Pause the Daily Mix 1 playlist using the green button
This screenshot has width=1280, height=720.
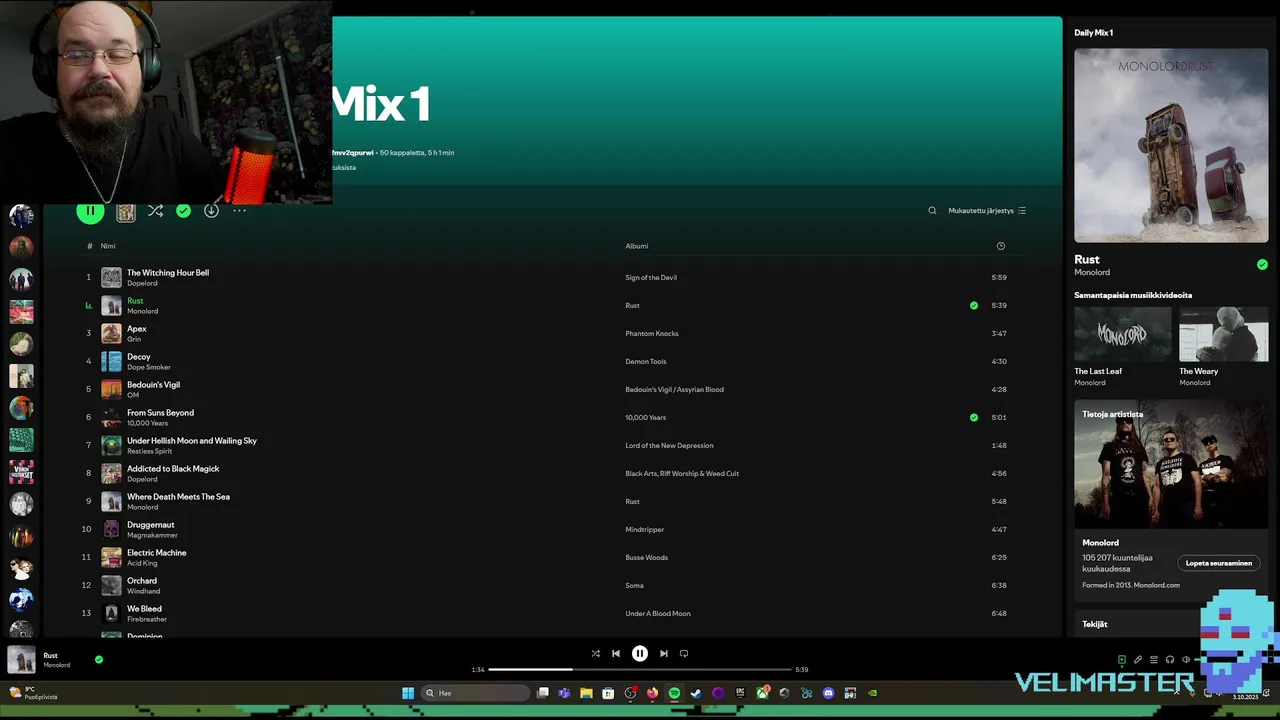90,211
